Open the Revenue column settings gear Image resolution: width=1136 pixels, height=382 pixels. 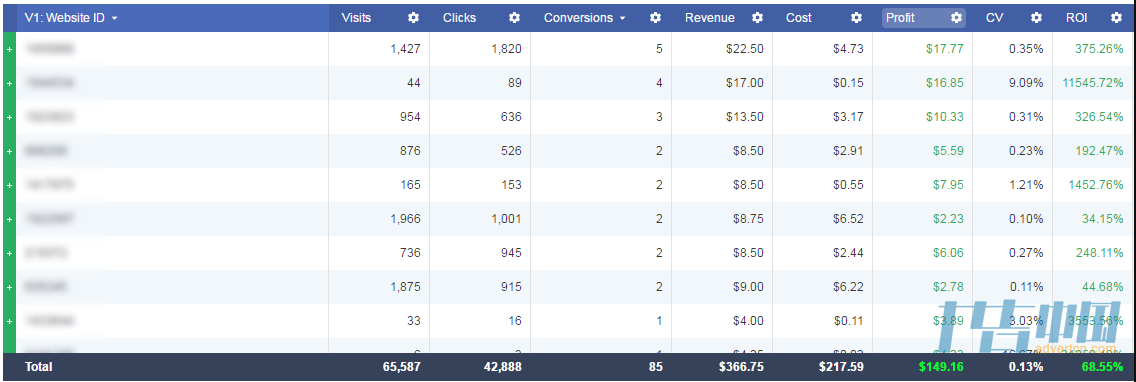(757, 18)
